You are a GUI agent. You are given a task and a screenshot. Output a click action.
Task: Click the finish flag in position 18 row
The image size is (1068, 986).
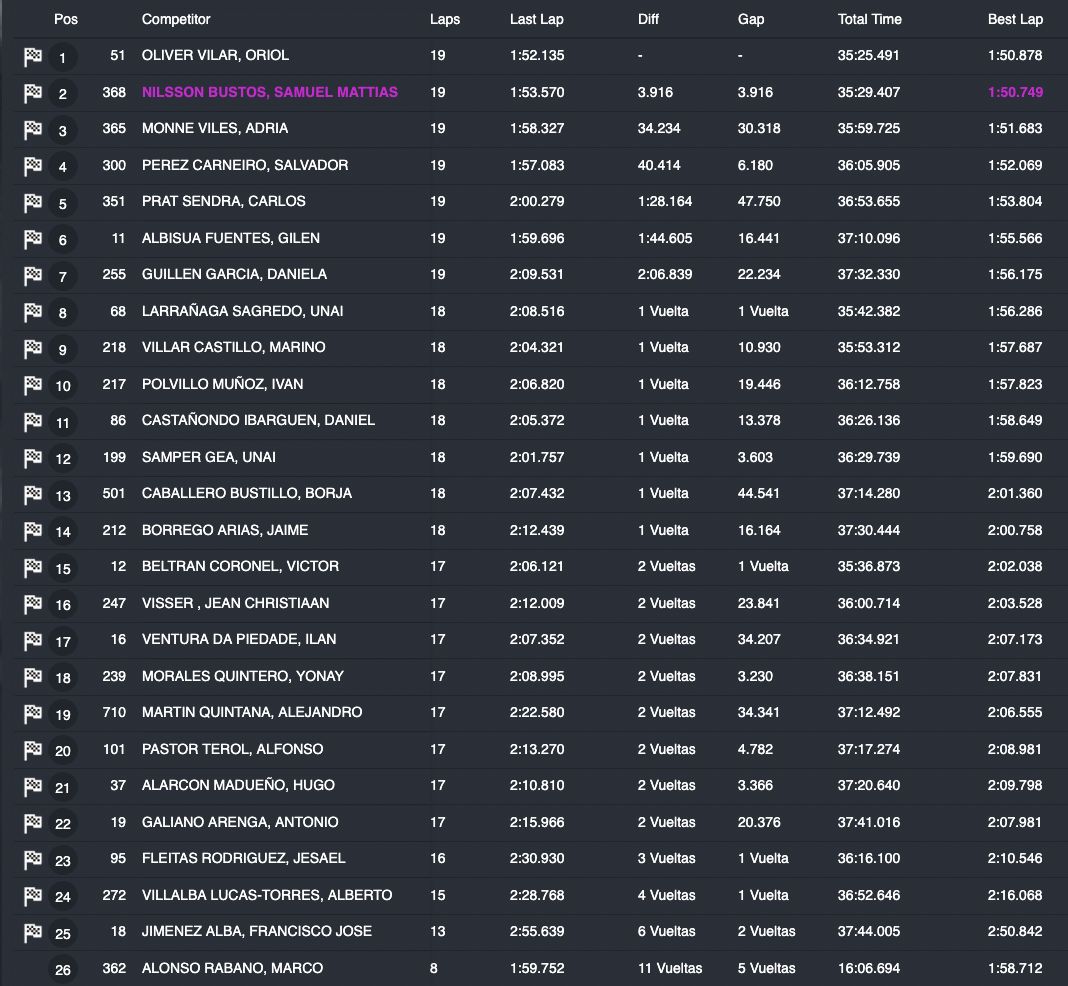[32, 677]
